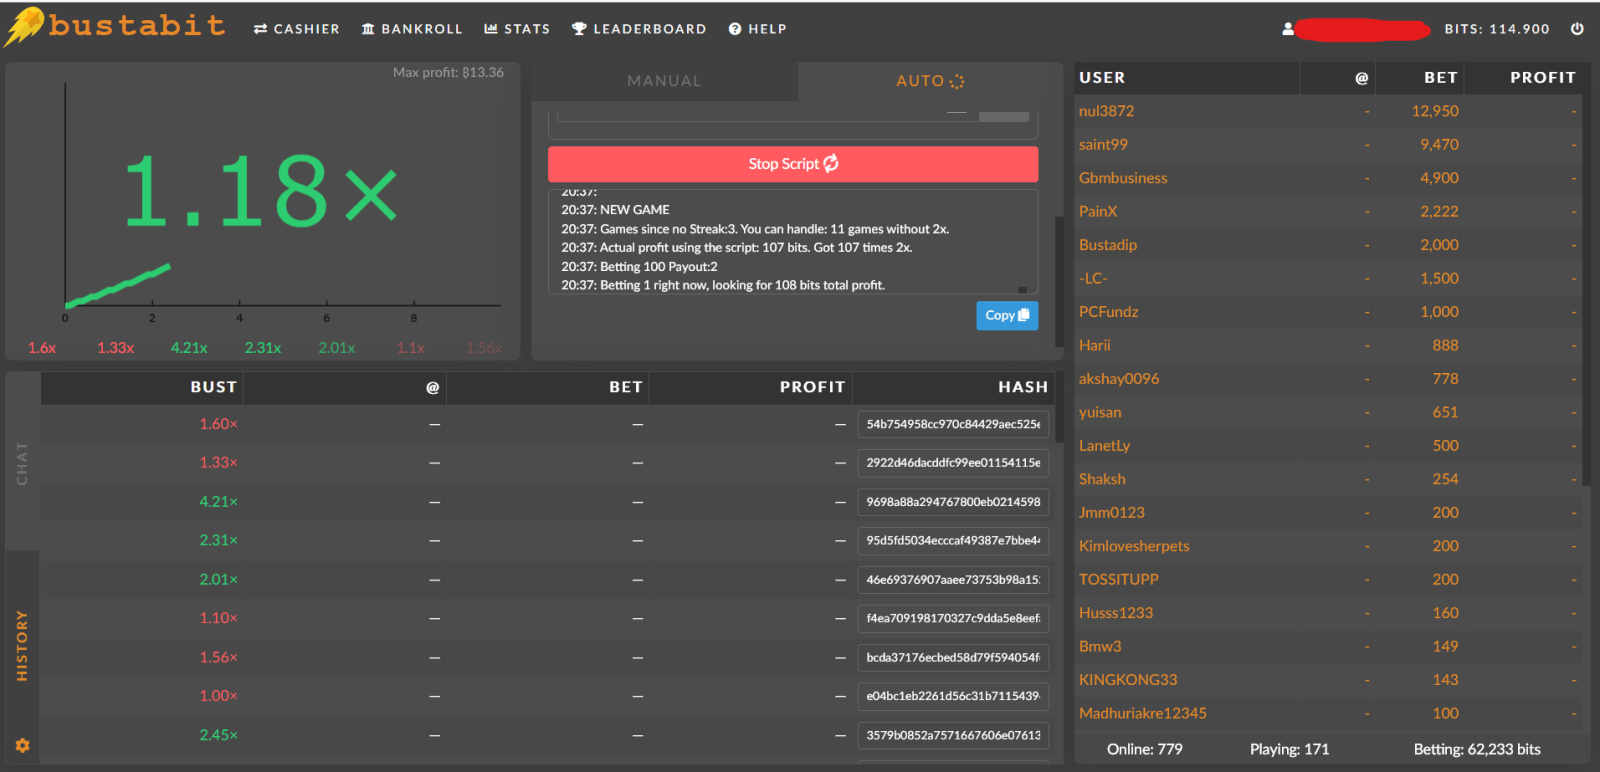Click the power logout icon
Image resolution: width=1600 pixels, height=772 pixels.
tap(1577, 29)
